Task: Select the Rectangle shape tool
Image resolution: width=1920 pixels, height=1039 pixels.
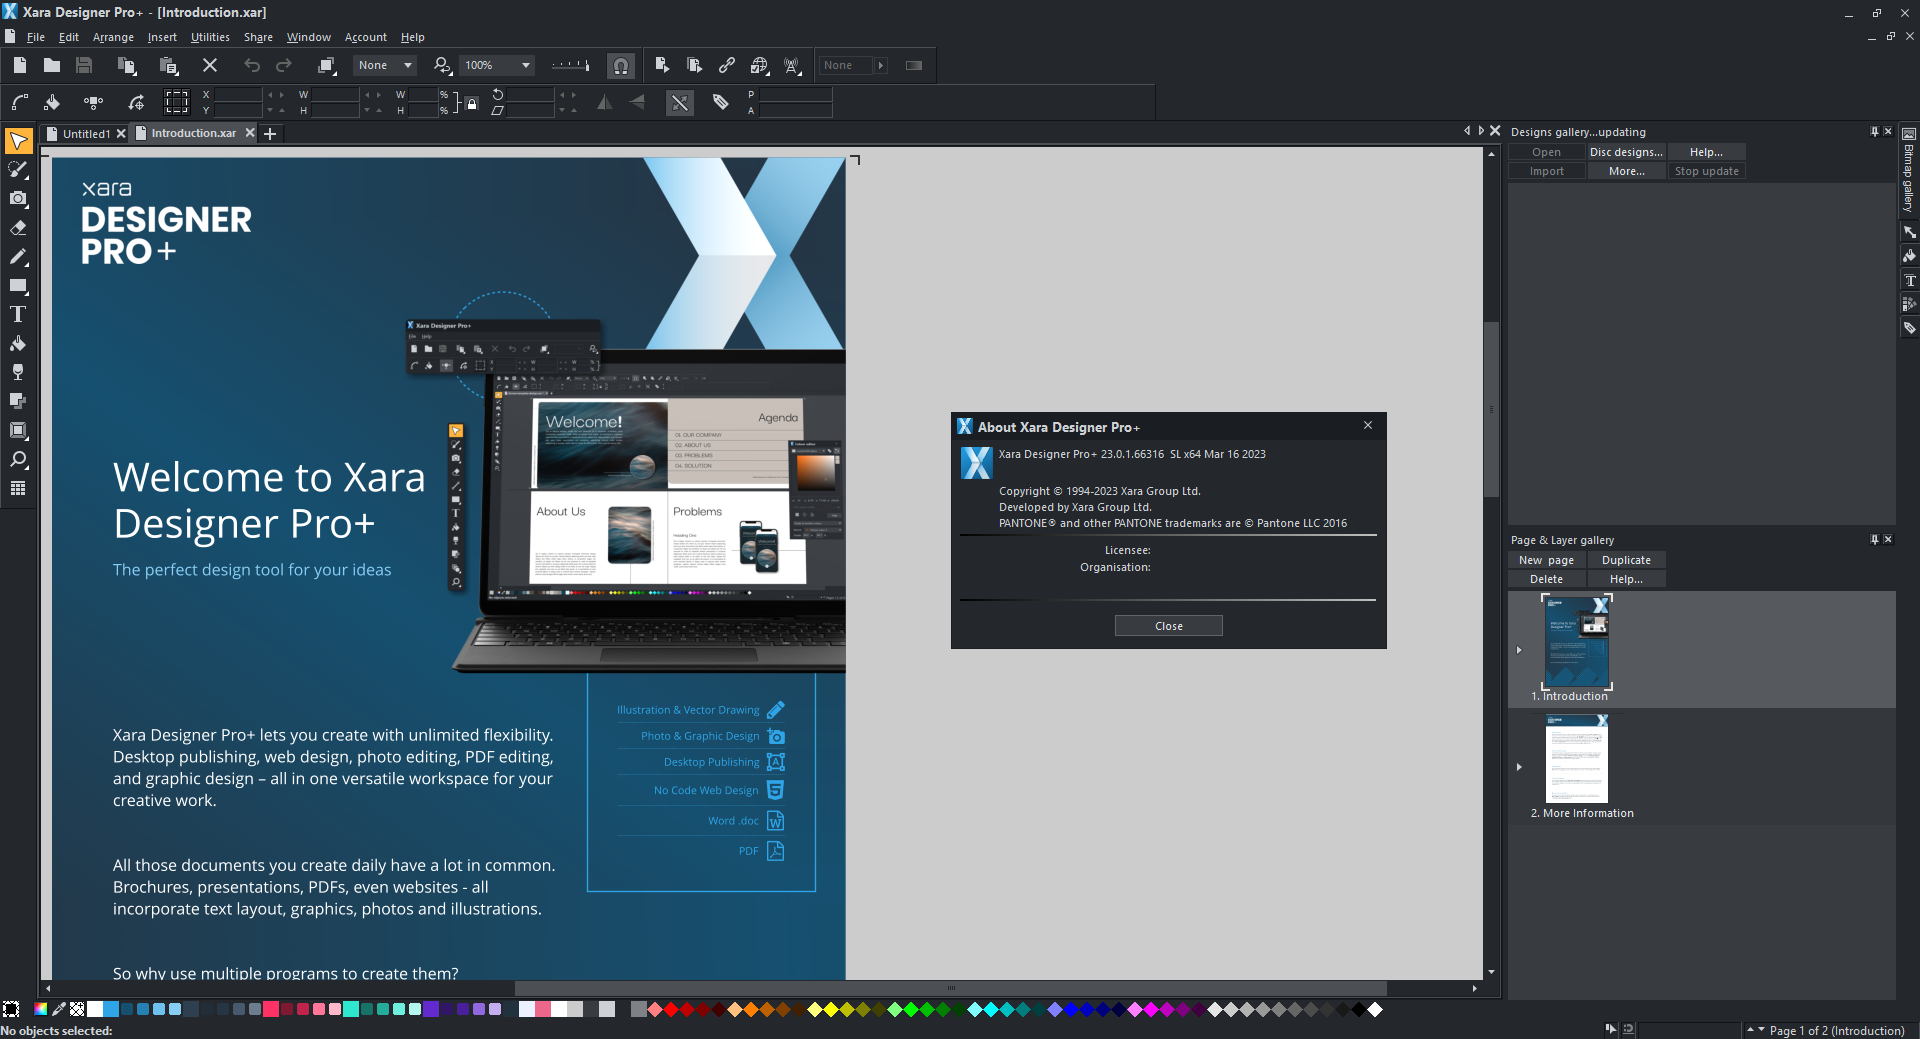Action: coord(18,286)
